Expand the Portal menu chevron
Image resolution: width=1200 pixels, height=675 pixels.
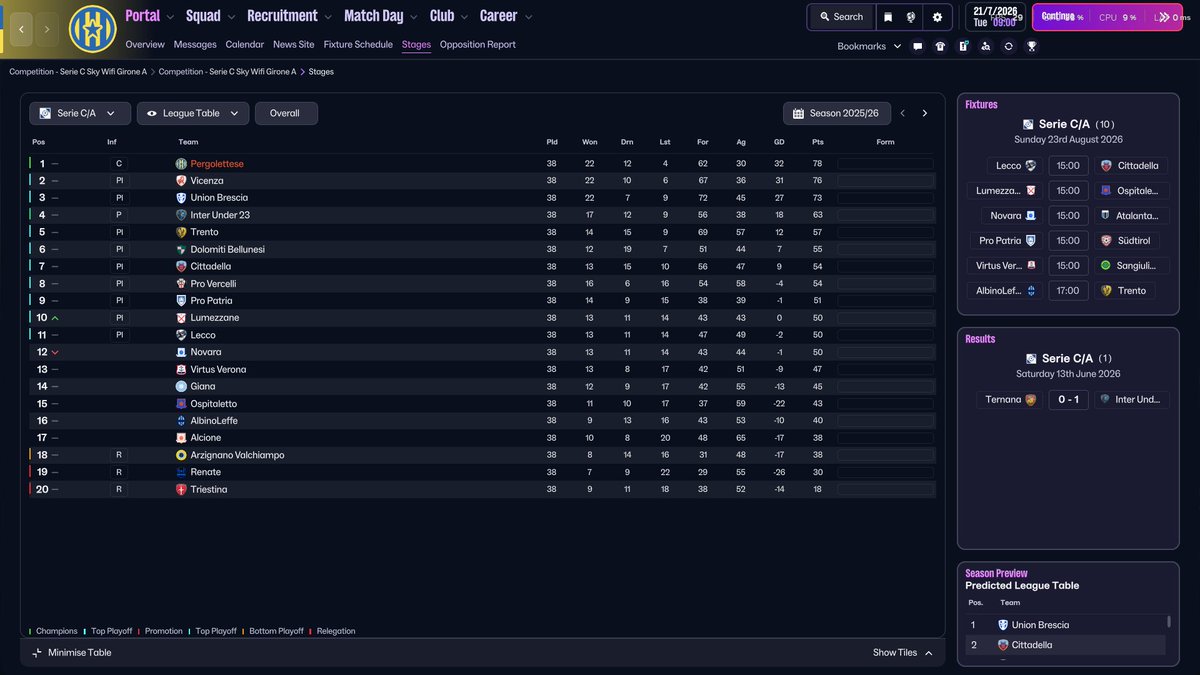(171, 17)
